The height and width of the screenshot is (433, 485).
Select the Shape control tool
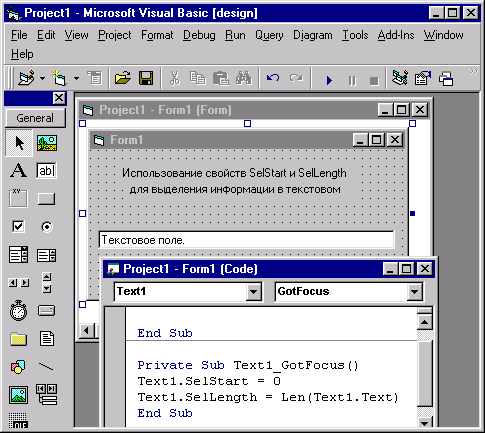pyautogui.click(x=18, y=367)
